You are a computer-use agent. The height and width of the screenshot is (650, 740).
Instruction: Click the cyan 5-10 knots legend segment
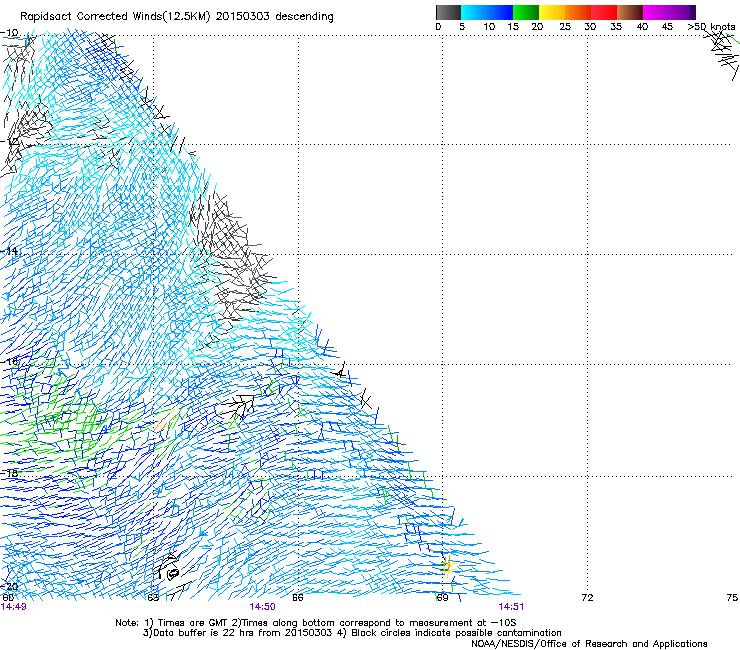[474, 12]
